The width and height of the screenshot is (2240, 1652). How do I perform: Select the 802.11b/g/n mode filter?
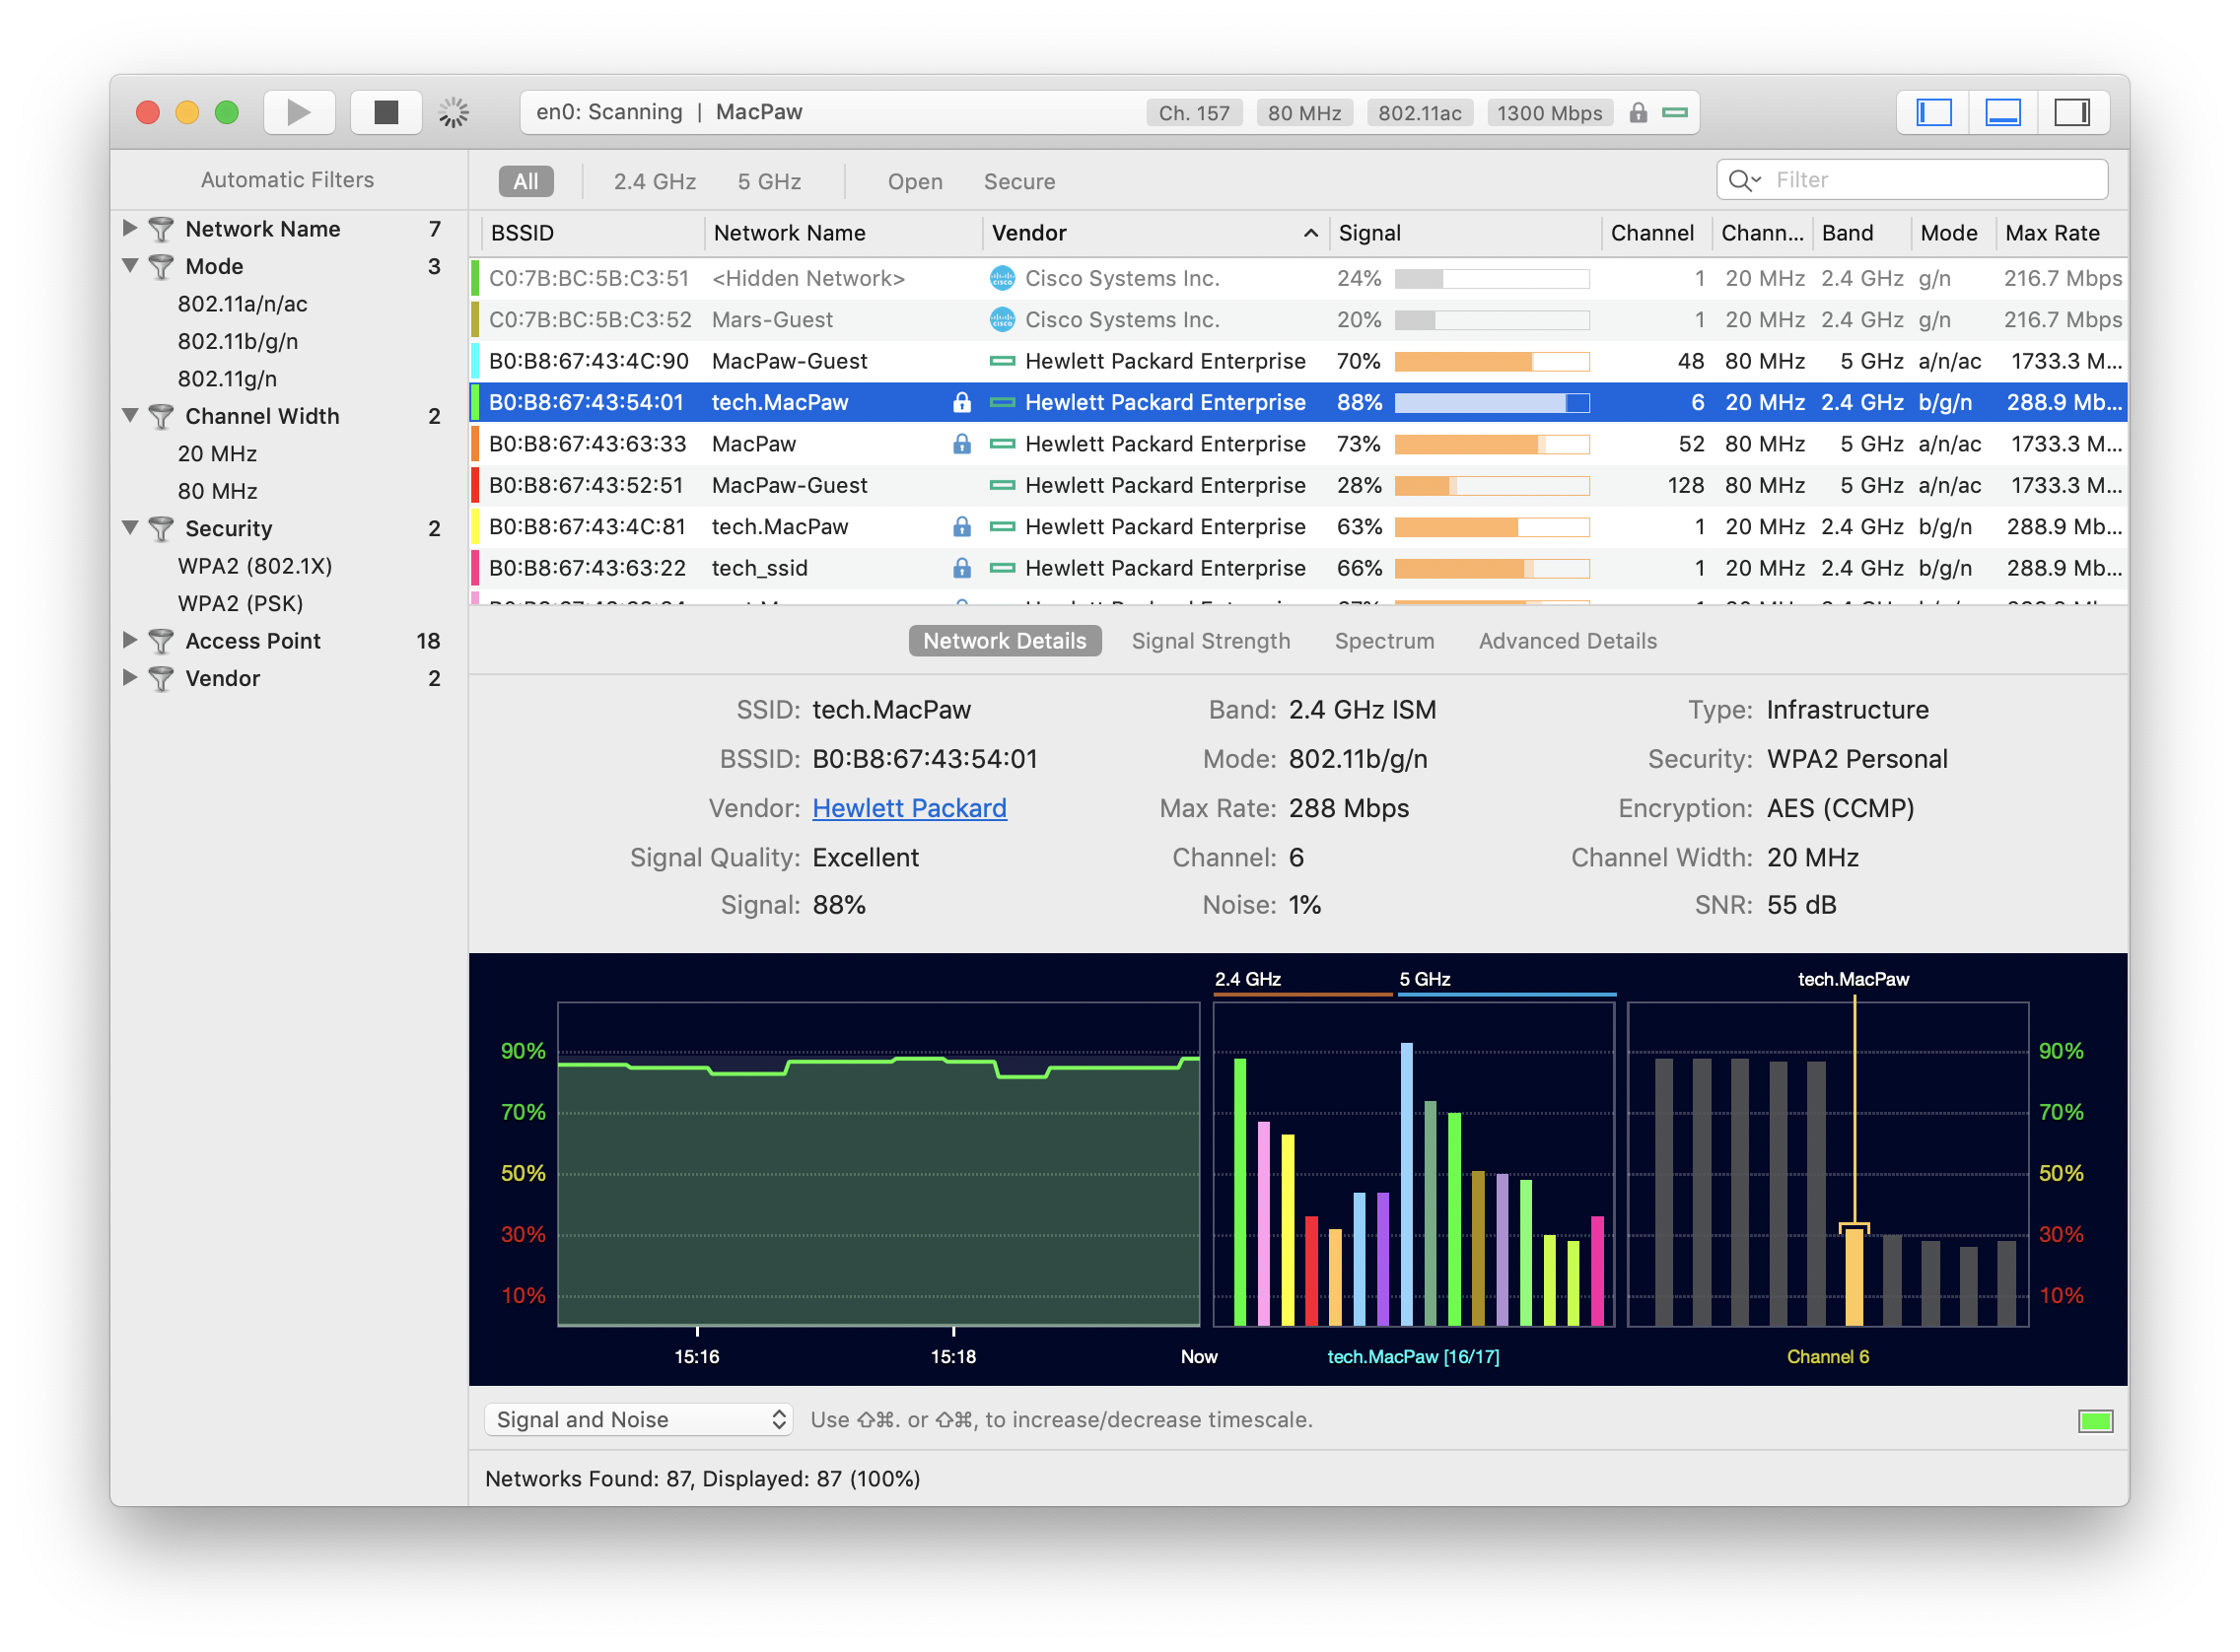click(238, 341)
